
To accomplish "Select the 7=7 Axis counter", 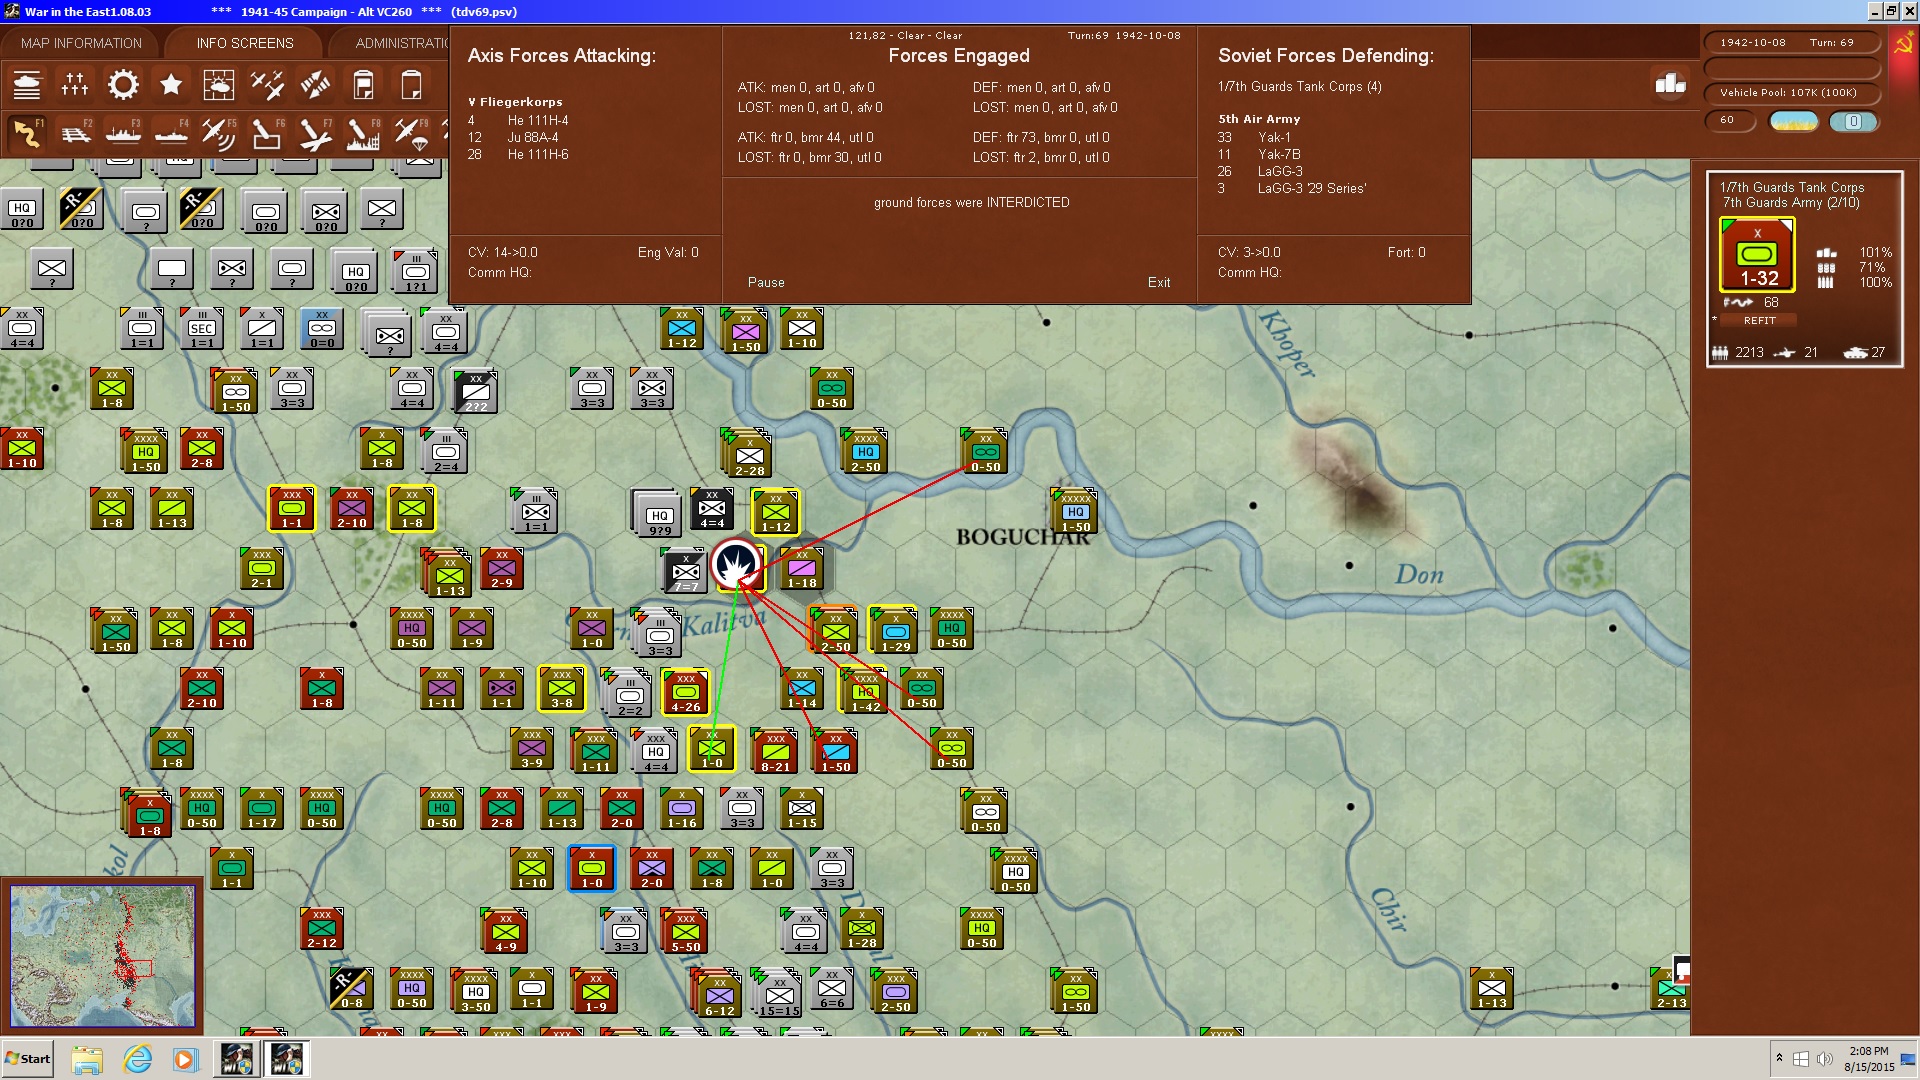I will 685,571.
